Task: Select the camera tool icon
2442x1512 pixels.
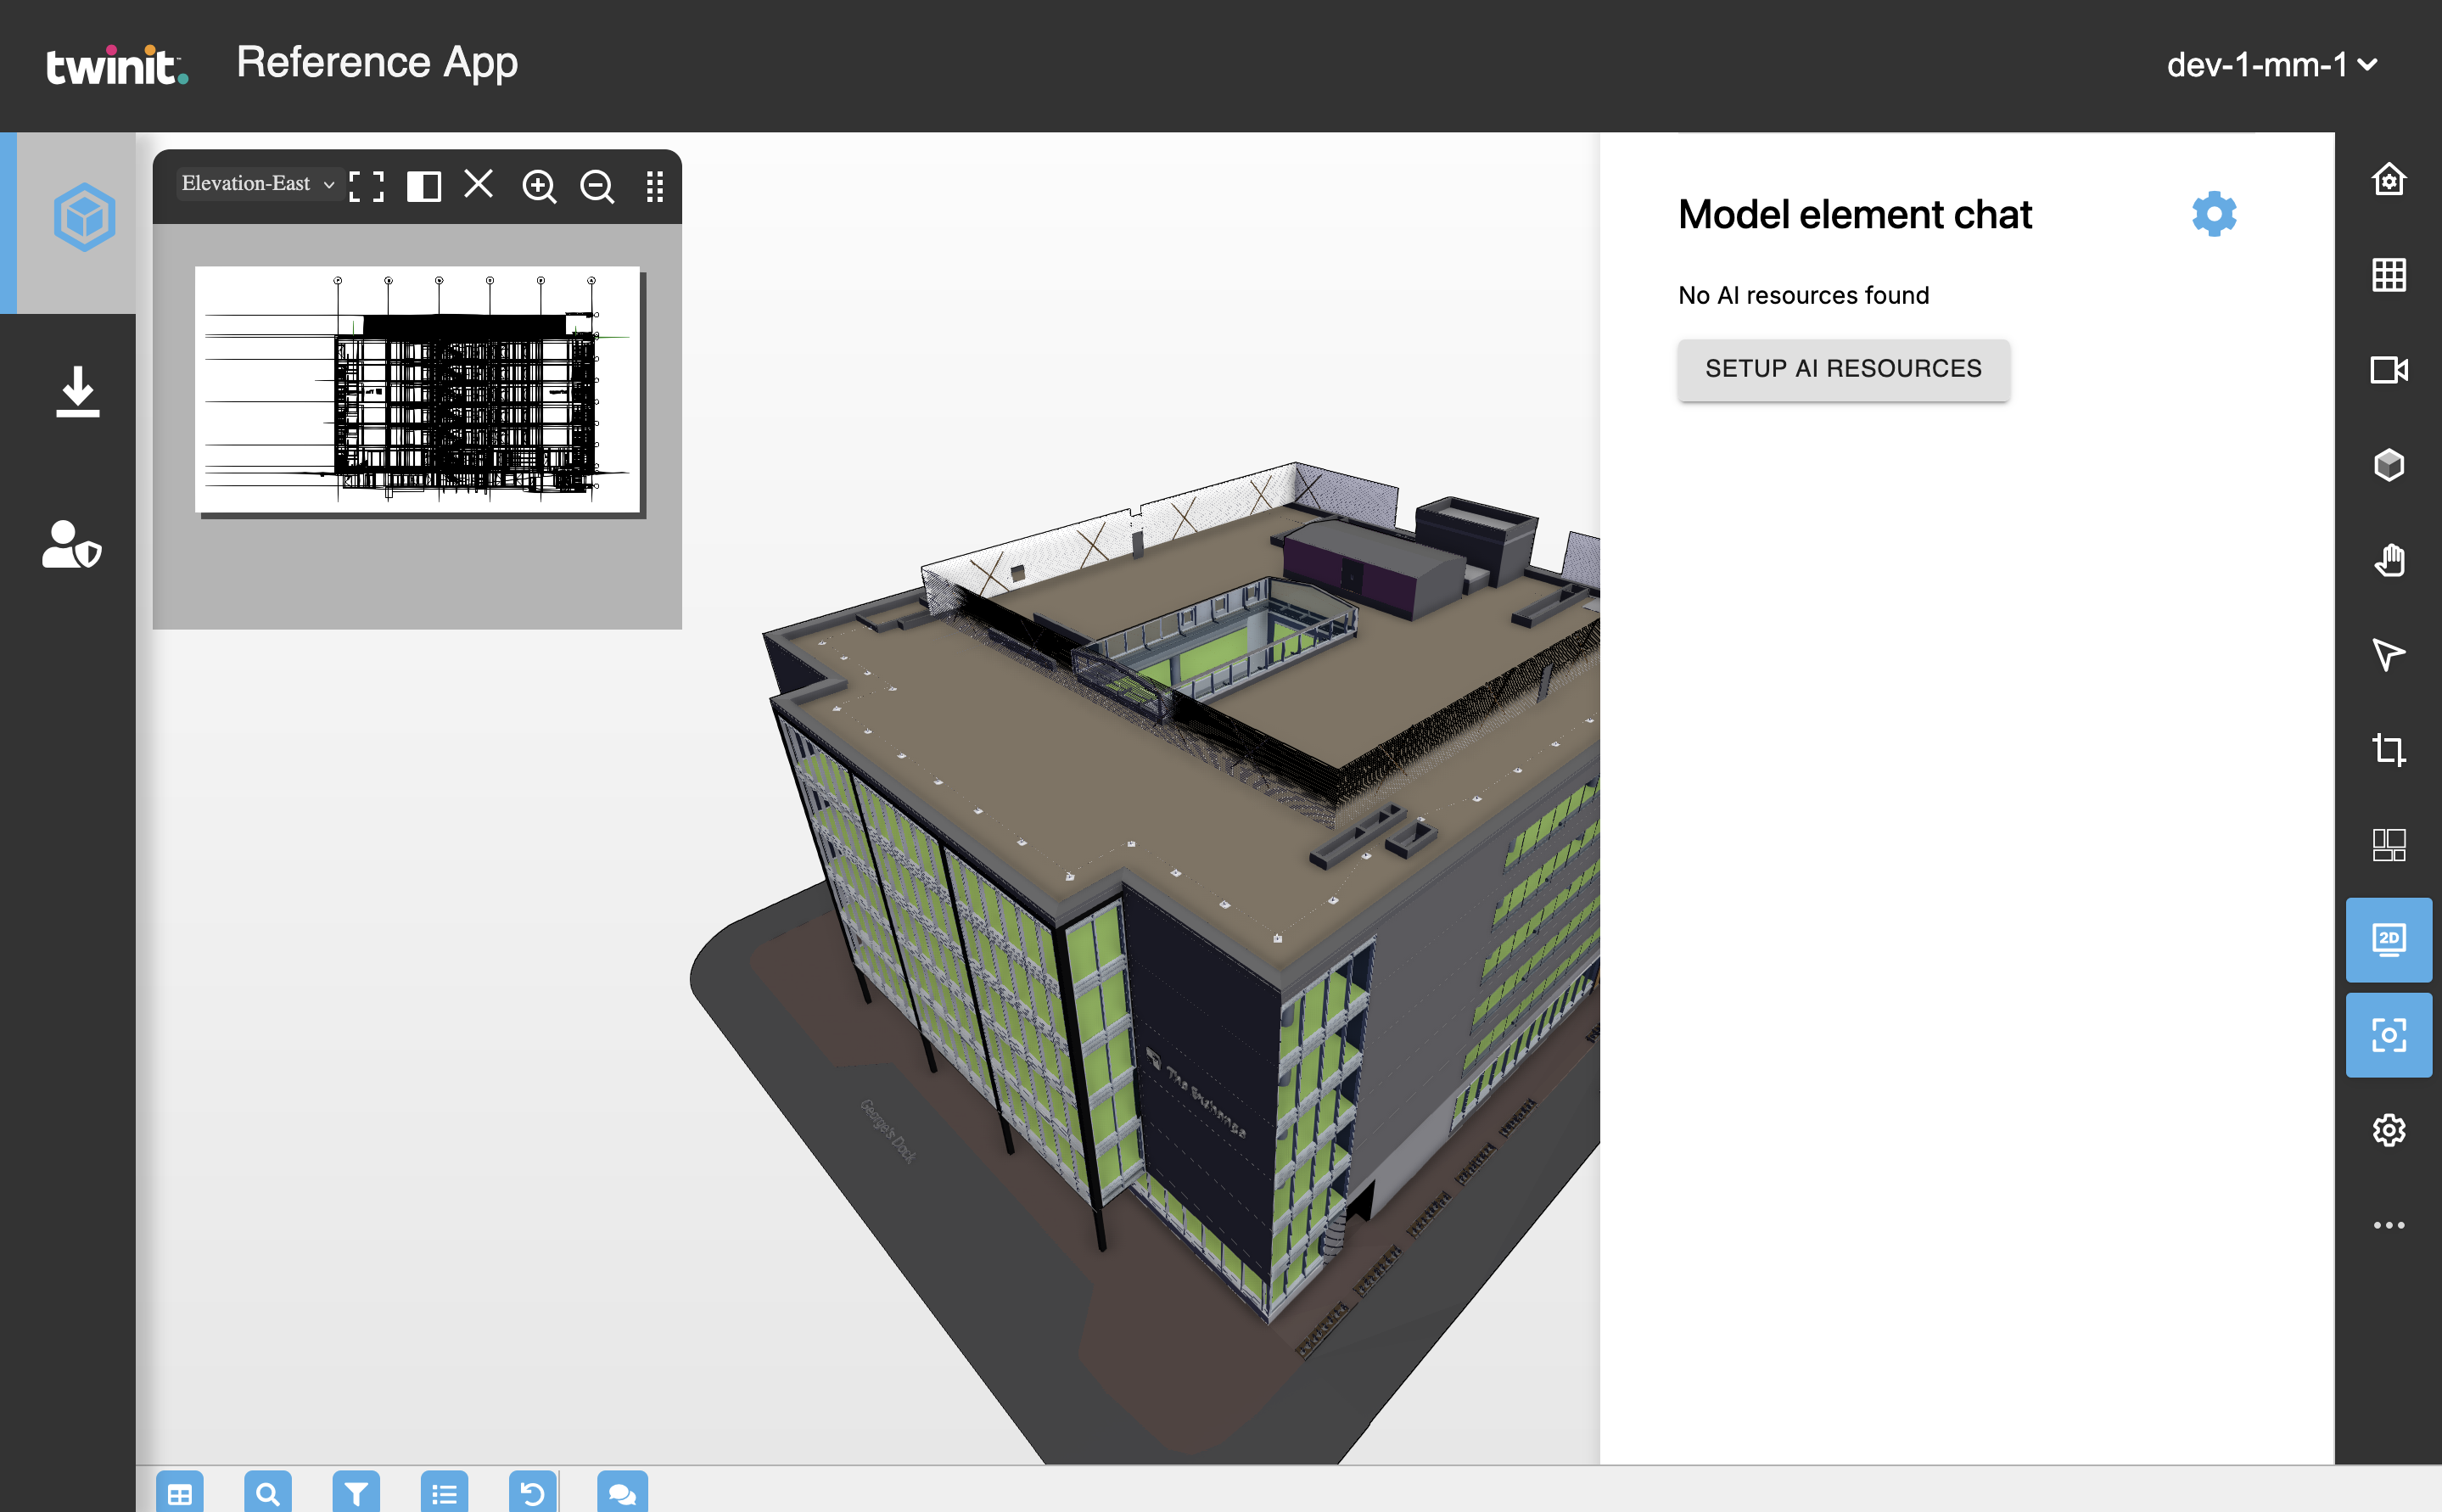Action: [2388, 370]
